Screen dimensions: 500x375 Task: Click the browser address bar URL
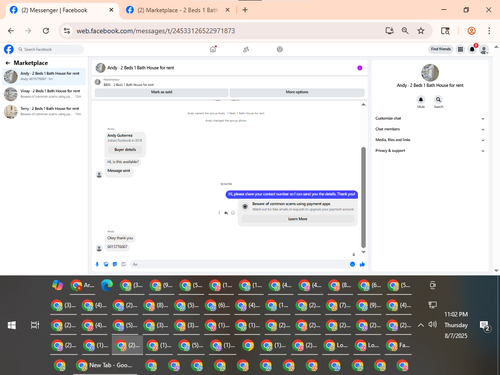coord(156,31)
